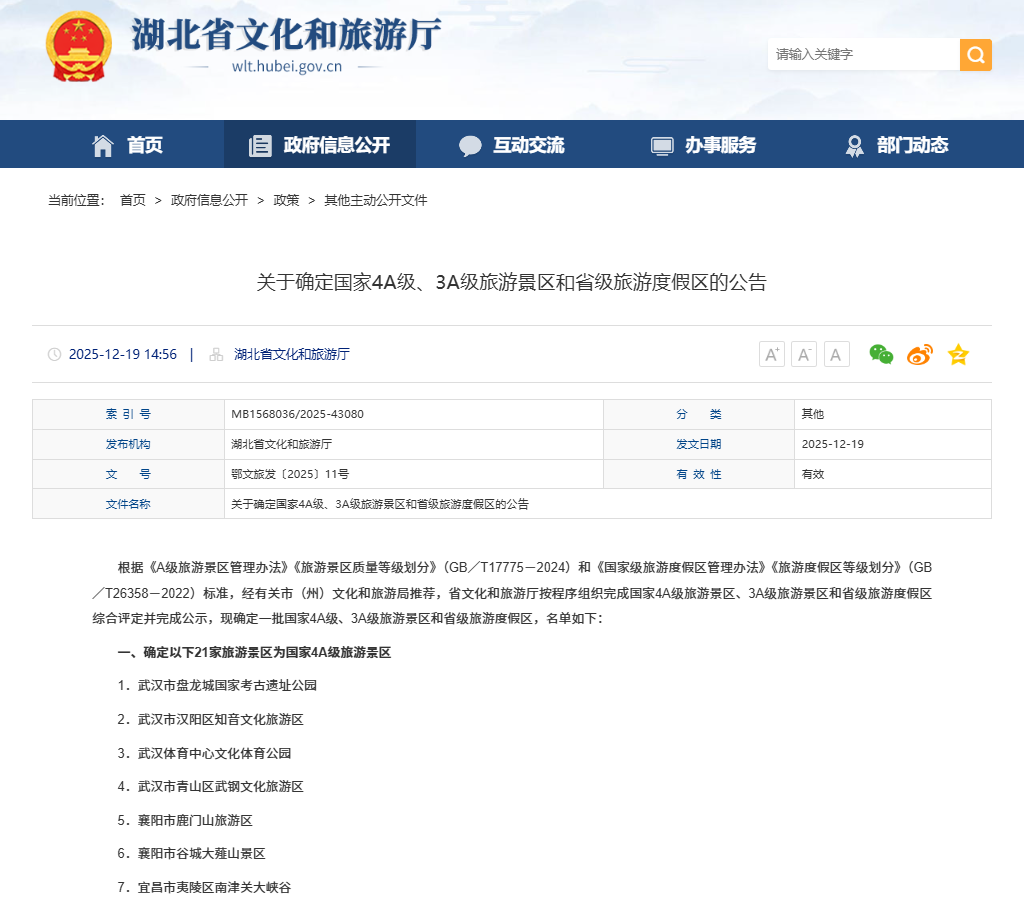This screenshot has height=900, width=1024.
Task: Open 其他主动公开文件 breadcrumb link
Action: click(375, 200)
